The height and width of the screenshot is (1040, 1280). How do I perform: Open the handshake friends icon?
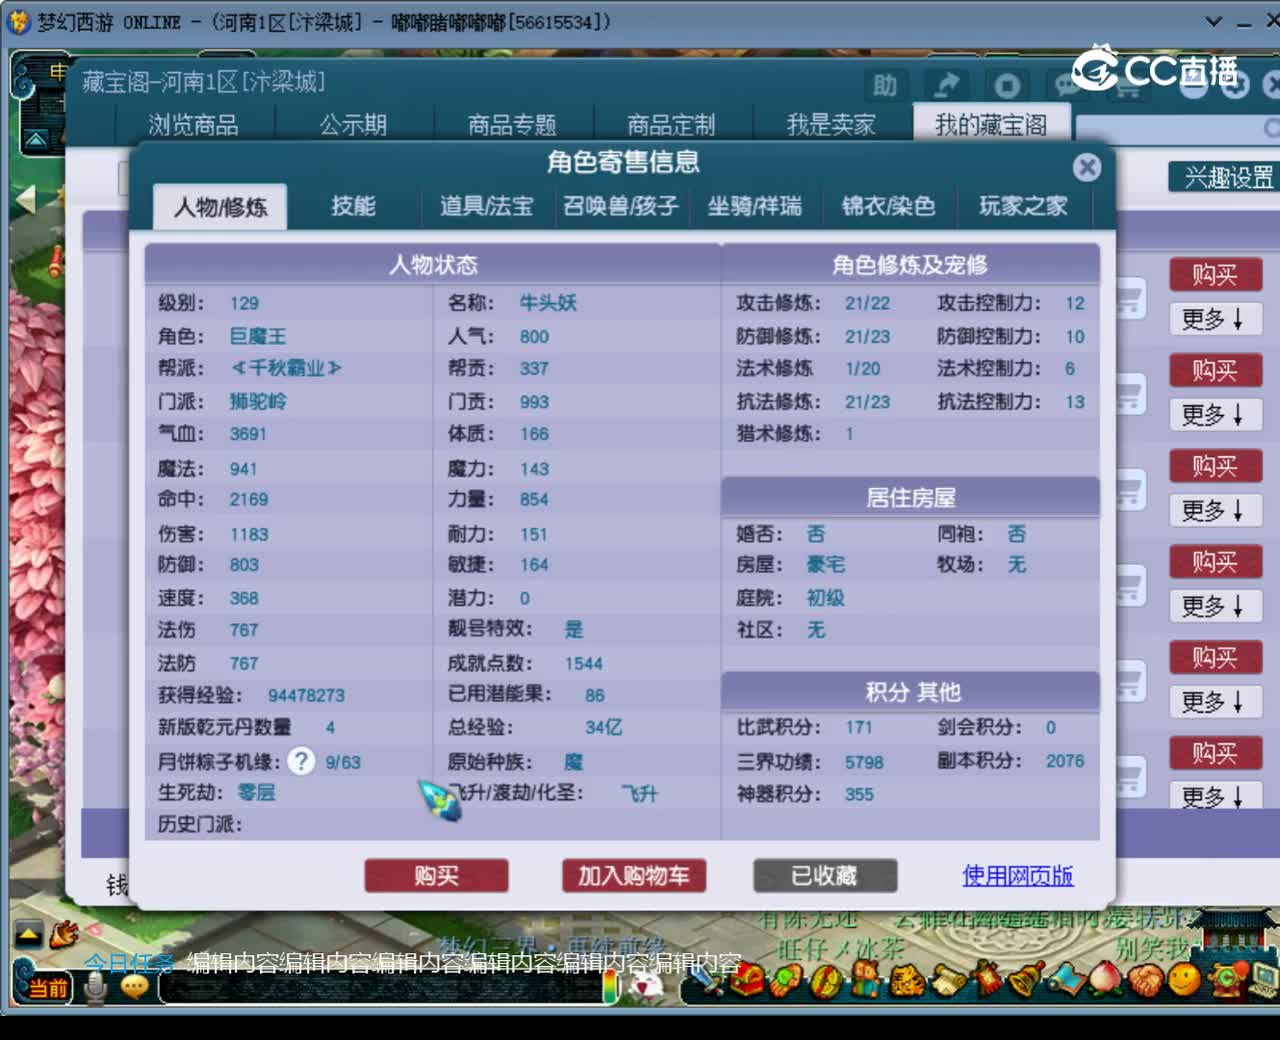tap(1146, 980)
